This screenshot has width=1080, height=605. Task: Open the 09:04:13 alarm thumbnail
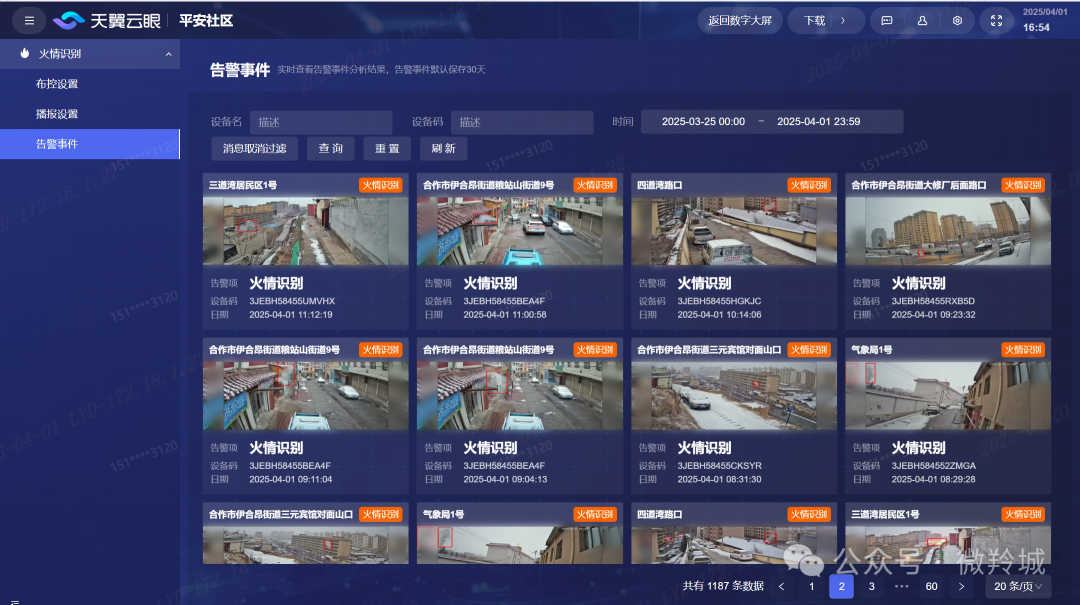click(x=519, y=396)
